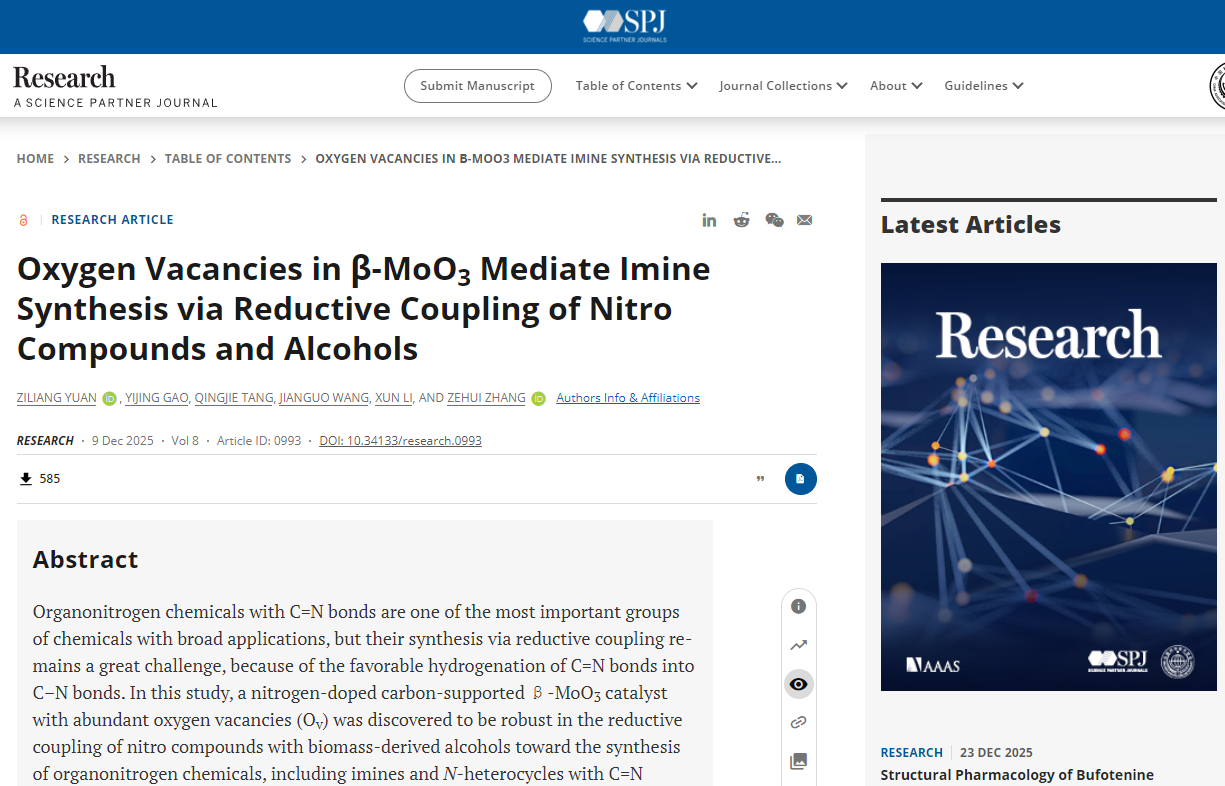
Task: Go to HOME in breadcrumb
Action: click(35, 159)
